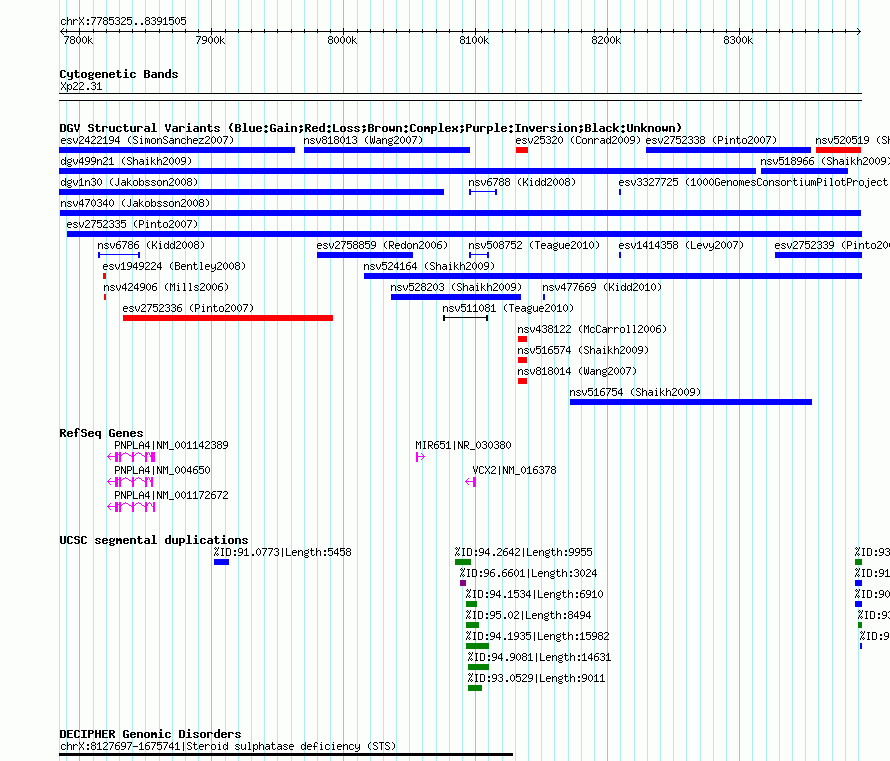Click the nsv438122 (McCarroll2006) label

(x=592, y=329)
